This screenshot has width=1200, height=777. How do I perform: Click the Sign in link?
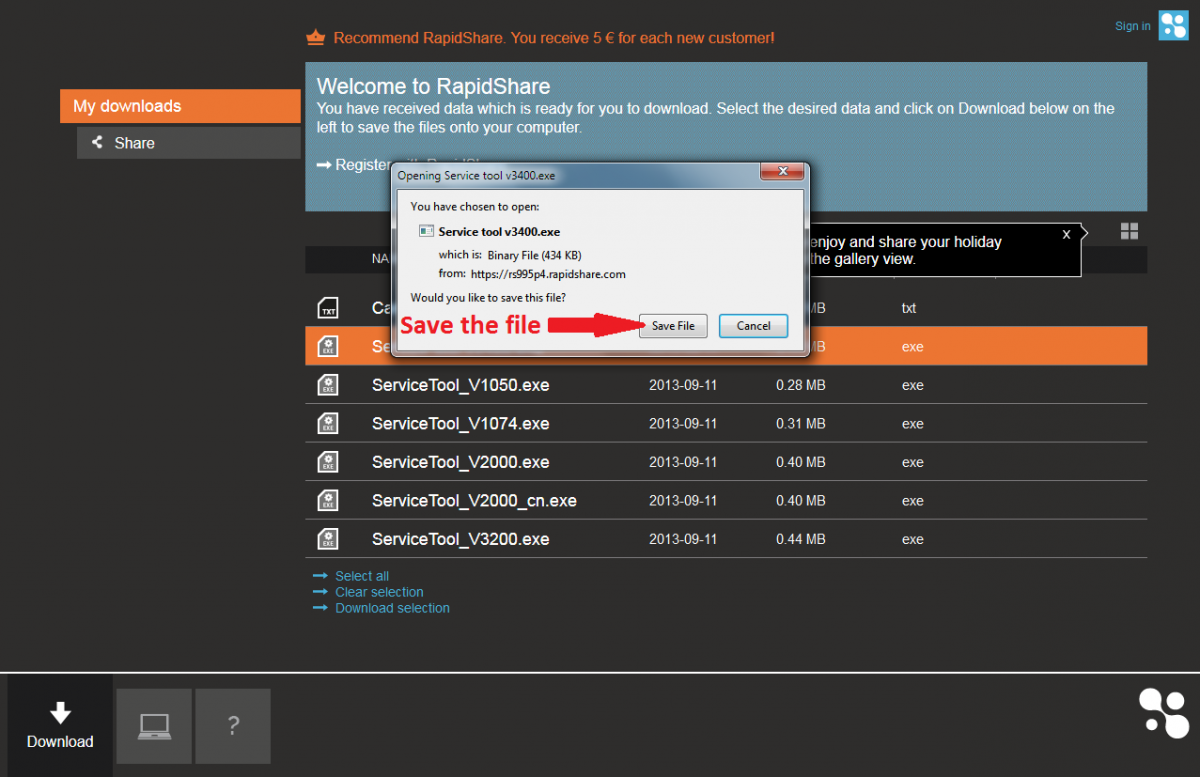pos(1132,26)
